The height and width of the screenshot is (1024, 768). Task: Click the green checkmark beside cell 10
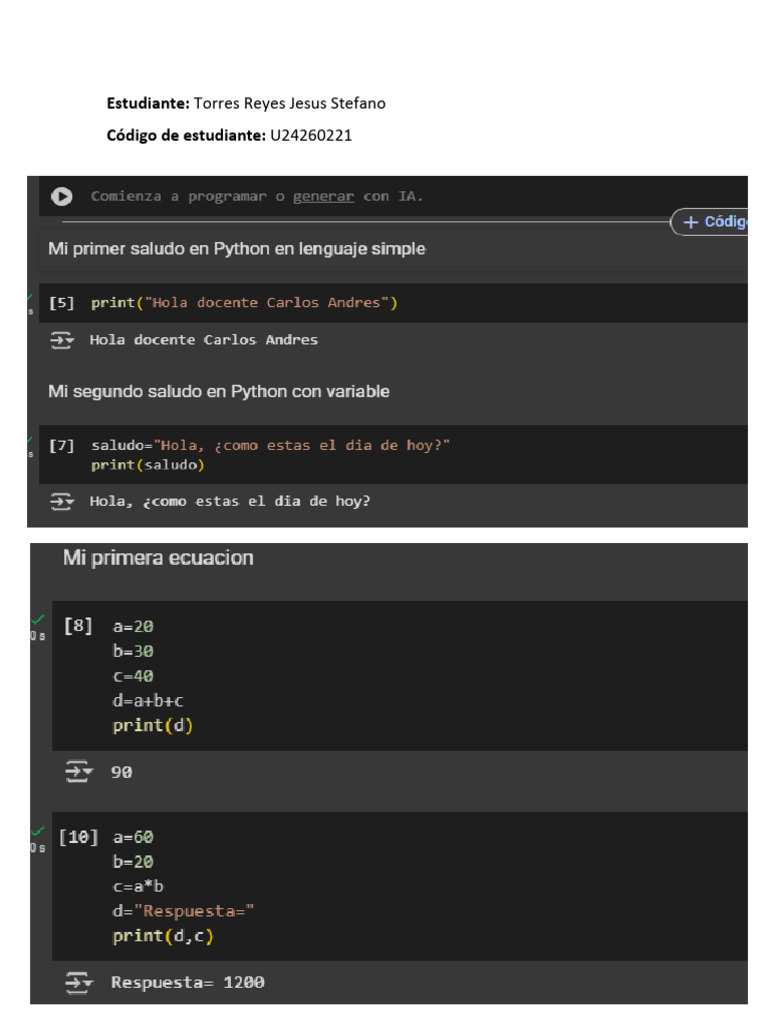pos(38,831)
